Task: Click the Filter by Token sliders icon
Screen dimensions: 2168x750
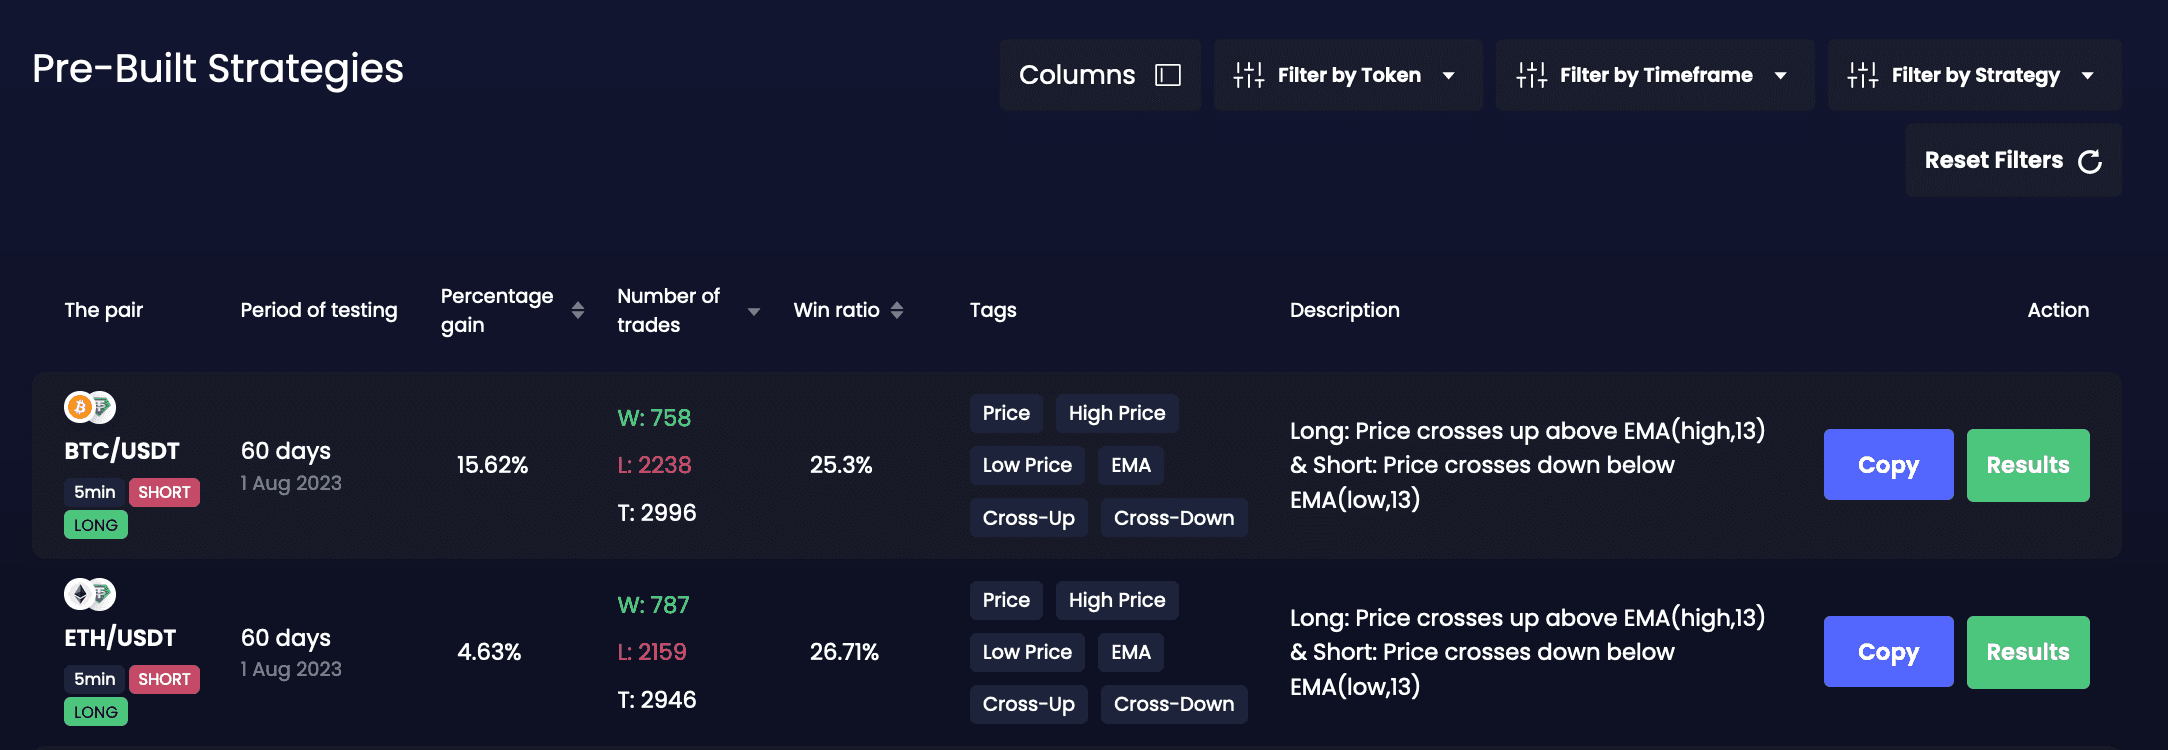Action: (1248, 75)
